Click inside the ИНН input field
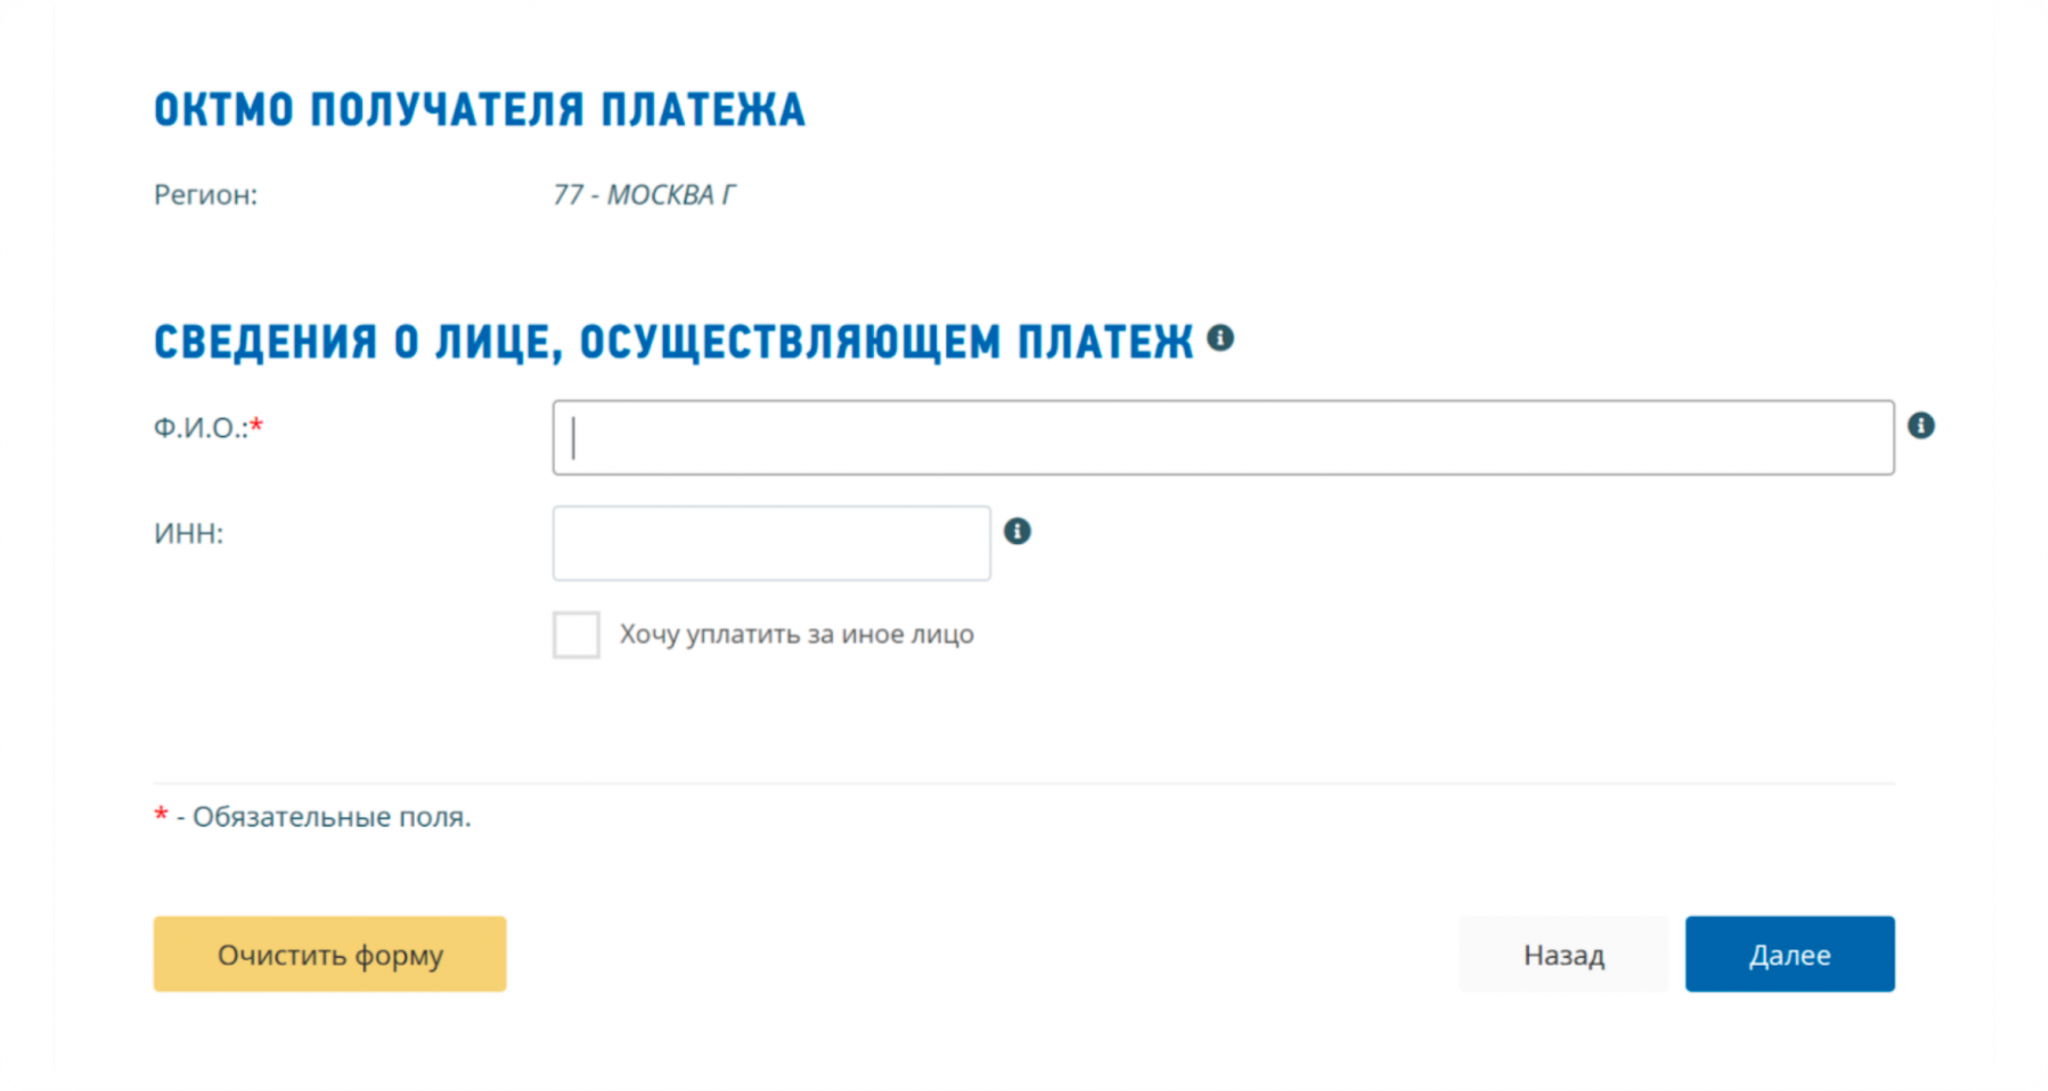Image resolution: width=2048 pixels, height=1091 pixels. (x=770, y=542)
